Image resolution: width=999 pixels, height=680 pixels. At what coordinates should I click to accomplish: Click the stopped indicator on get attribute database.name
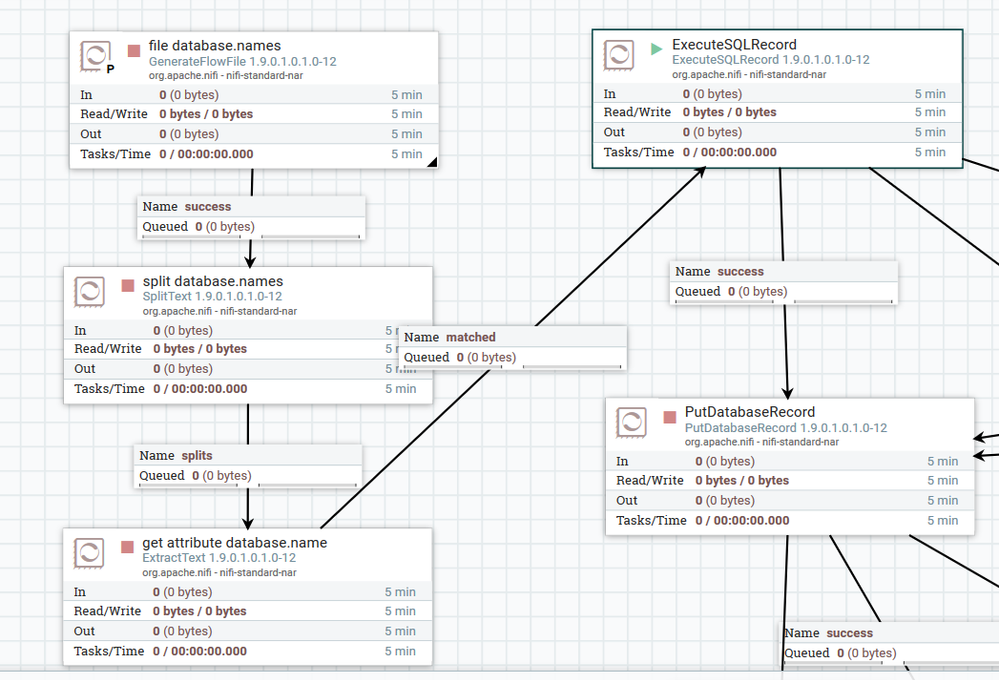(127, 547)
